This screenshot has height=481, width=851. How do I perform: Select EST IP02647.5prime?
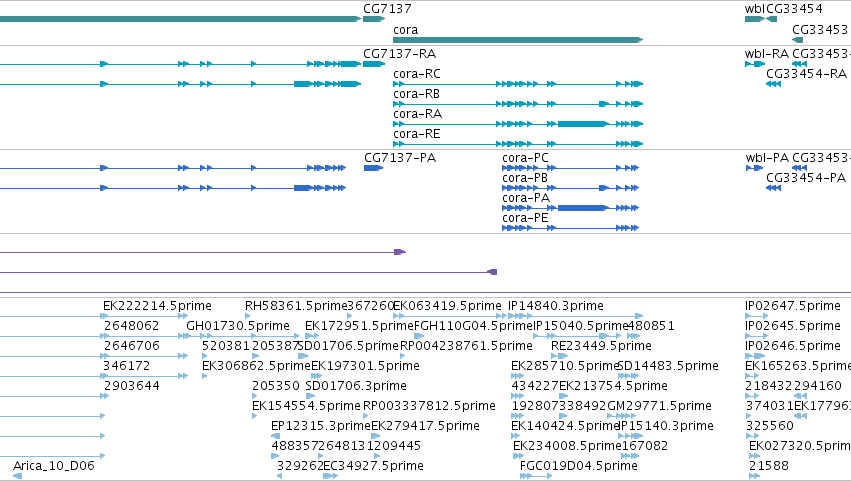(793, 306)
